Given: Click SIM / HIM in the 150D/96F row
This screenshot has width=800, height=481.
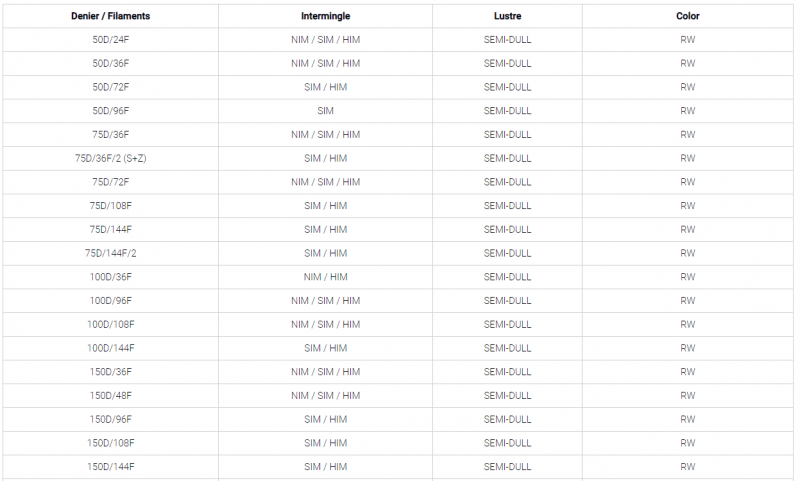Looking at the screenshot, I should click(x=325, y=419).
